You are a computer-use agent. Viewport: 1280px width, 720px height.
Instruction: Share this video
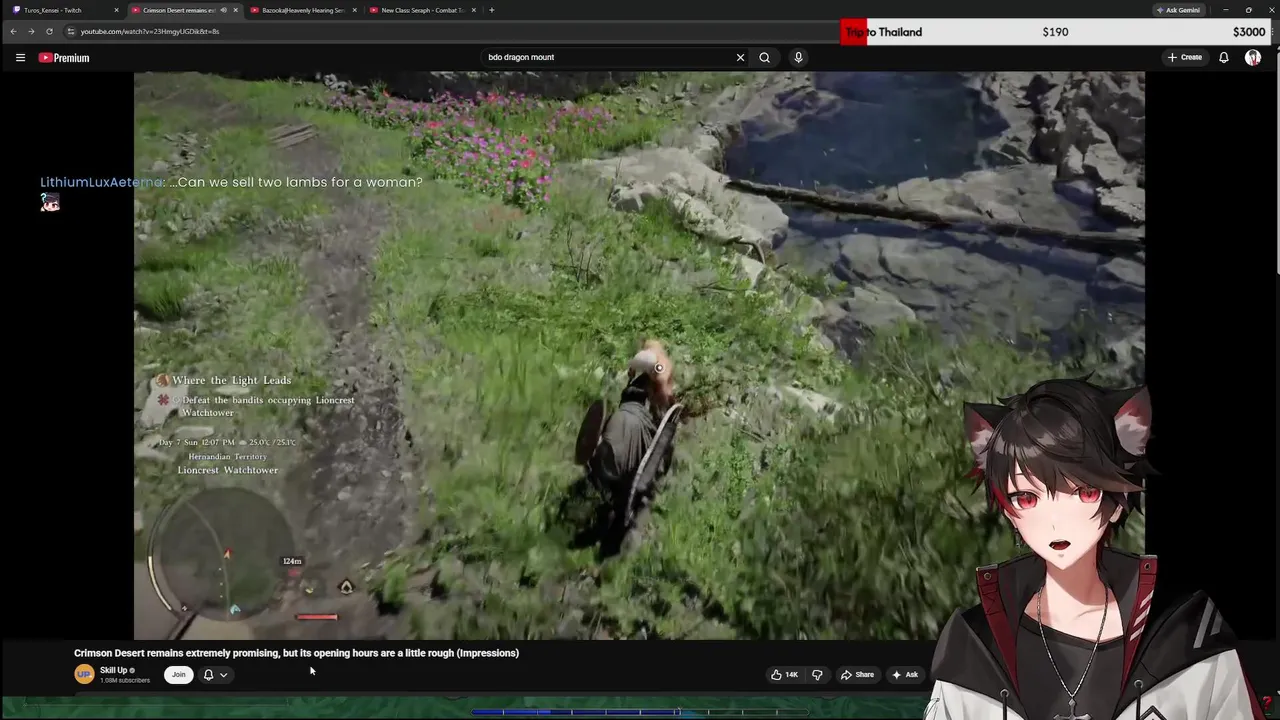point(857,674)
